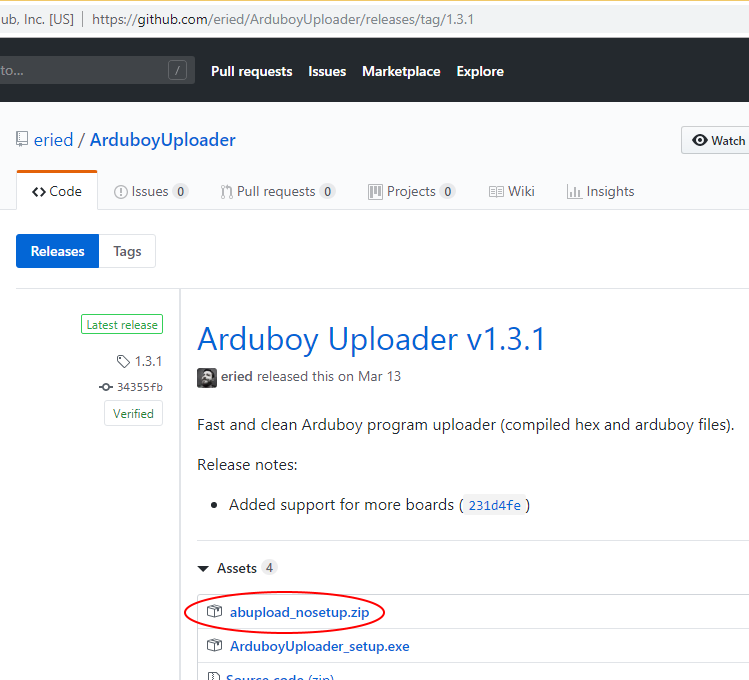Image resolution: width=749 pixels, height=680 pixels.
Task: Switch to the repository Wiki tab
Action: (512, 191)
